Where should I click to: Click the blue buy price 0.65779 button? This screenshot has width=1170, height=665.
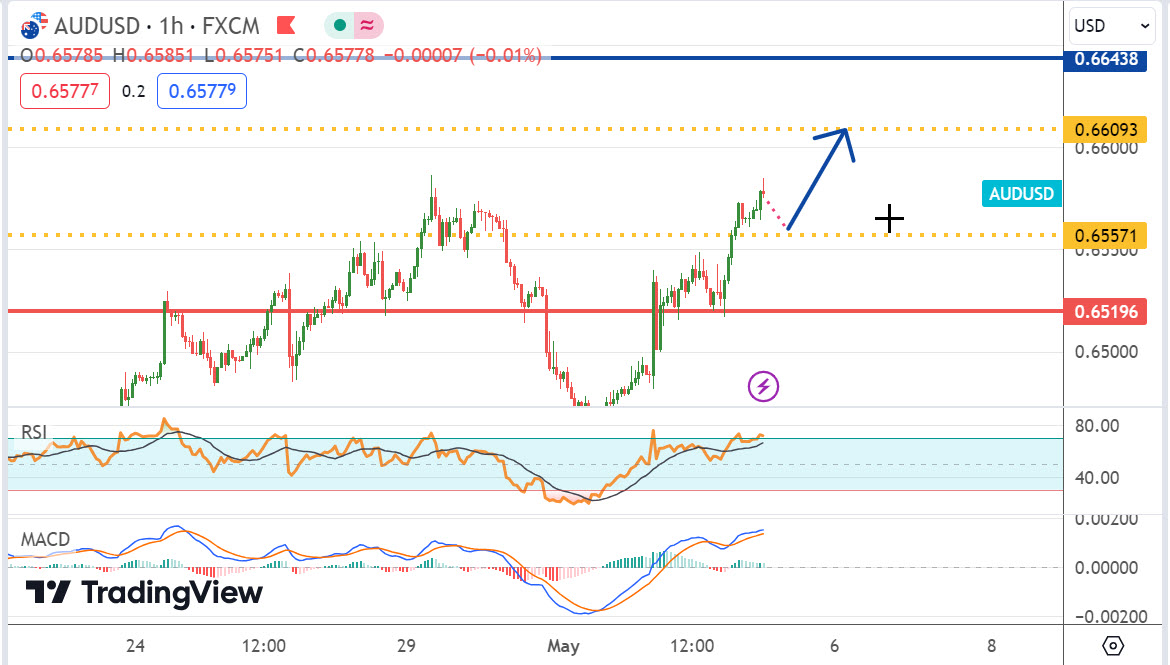point(202,91)
